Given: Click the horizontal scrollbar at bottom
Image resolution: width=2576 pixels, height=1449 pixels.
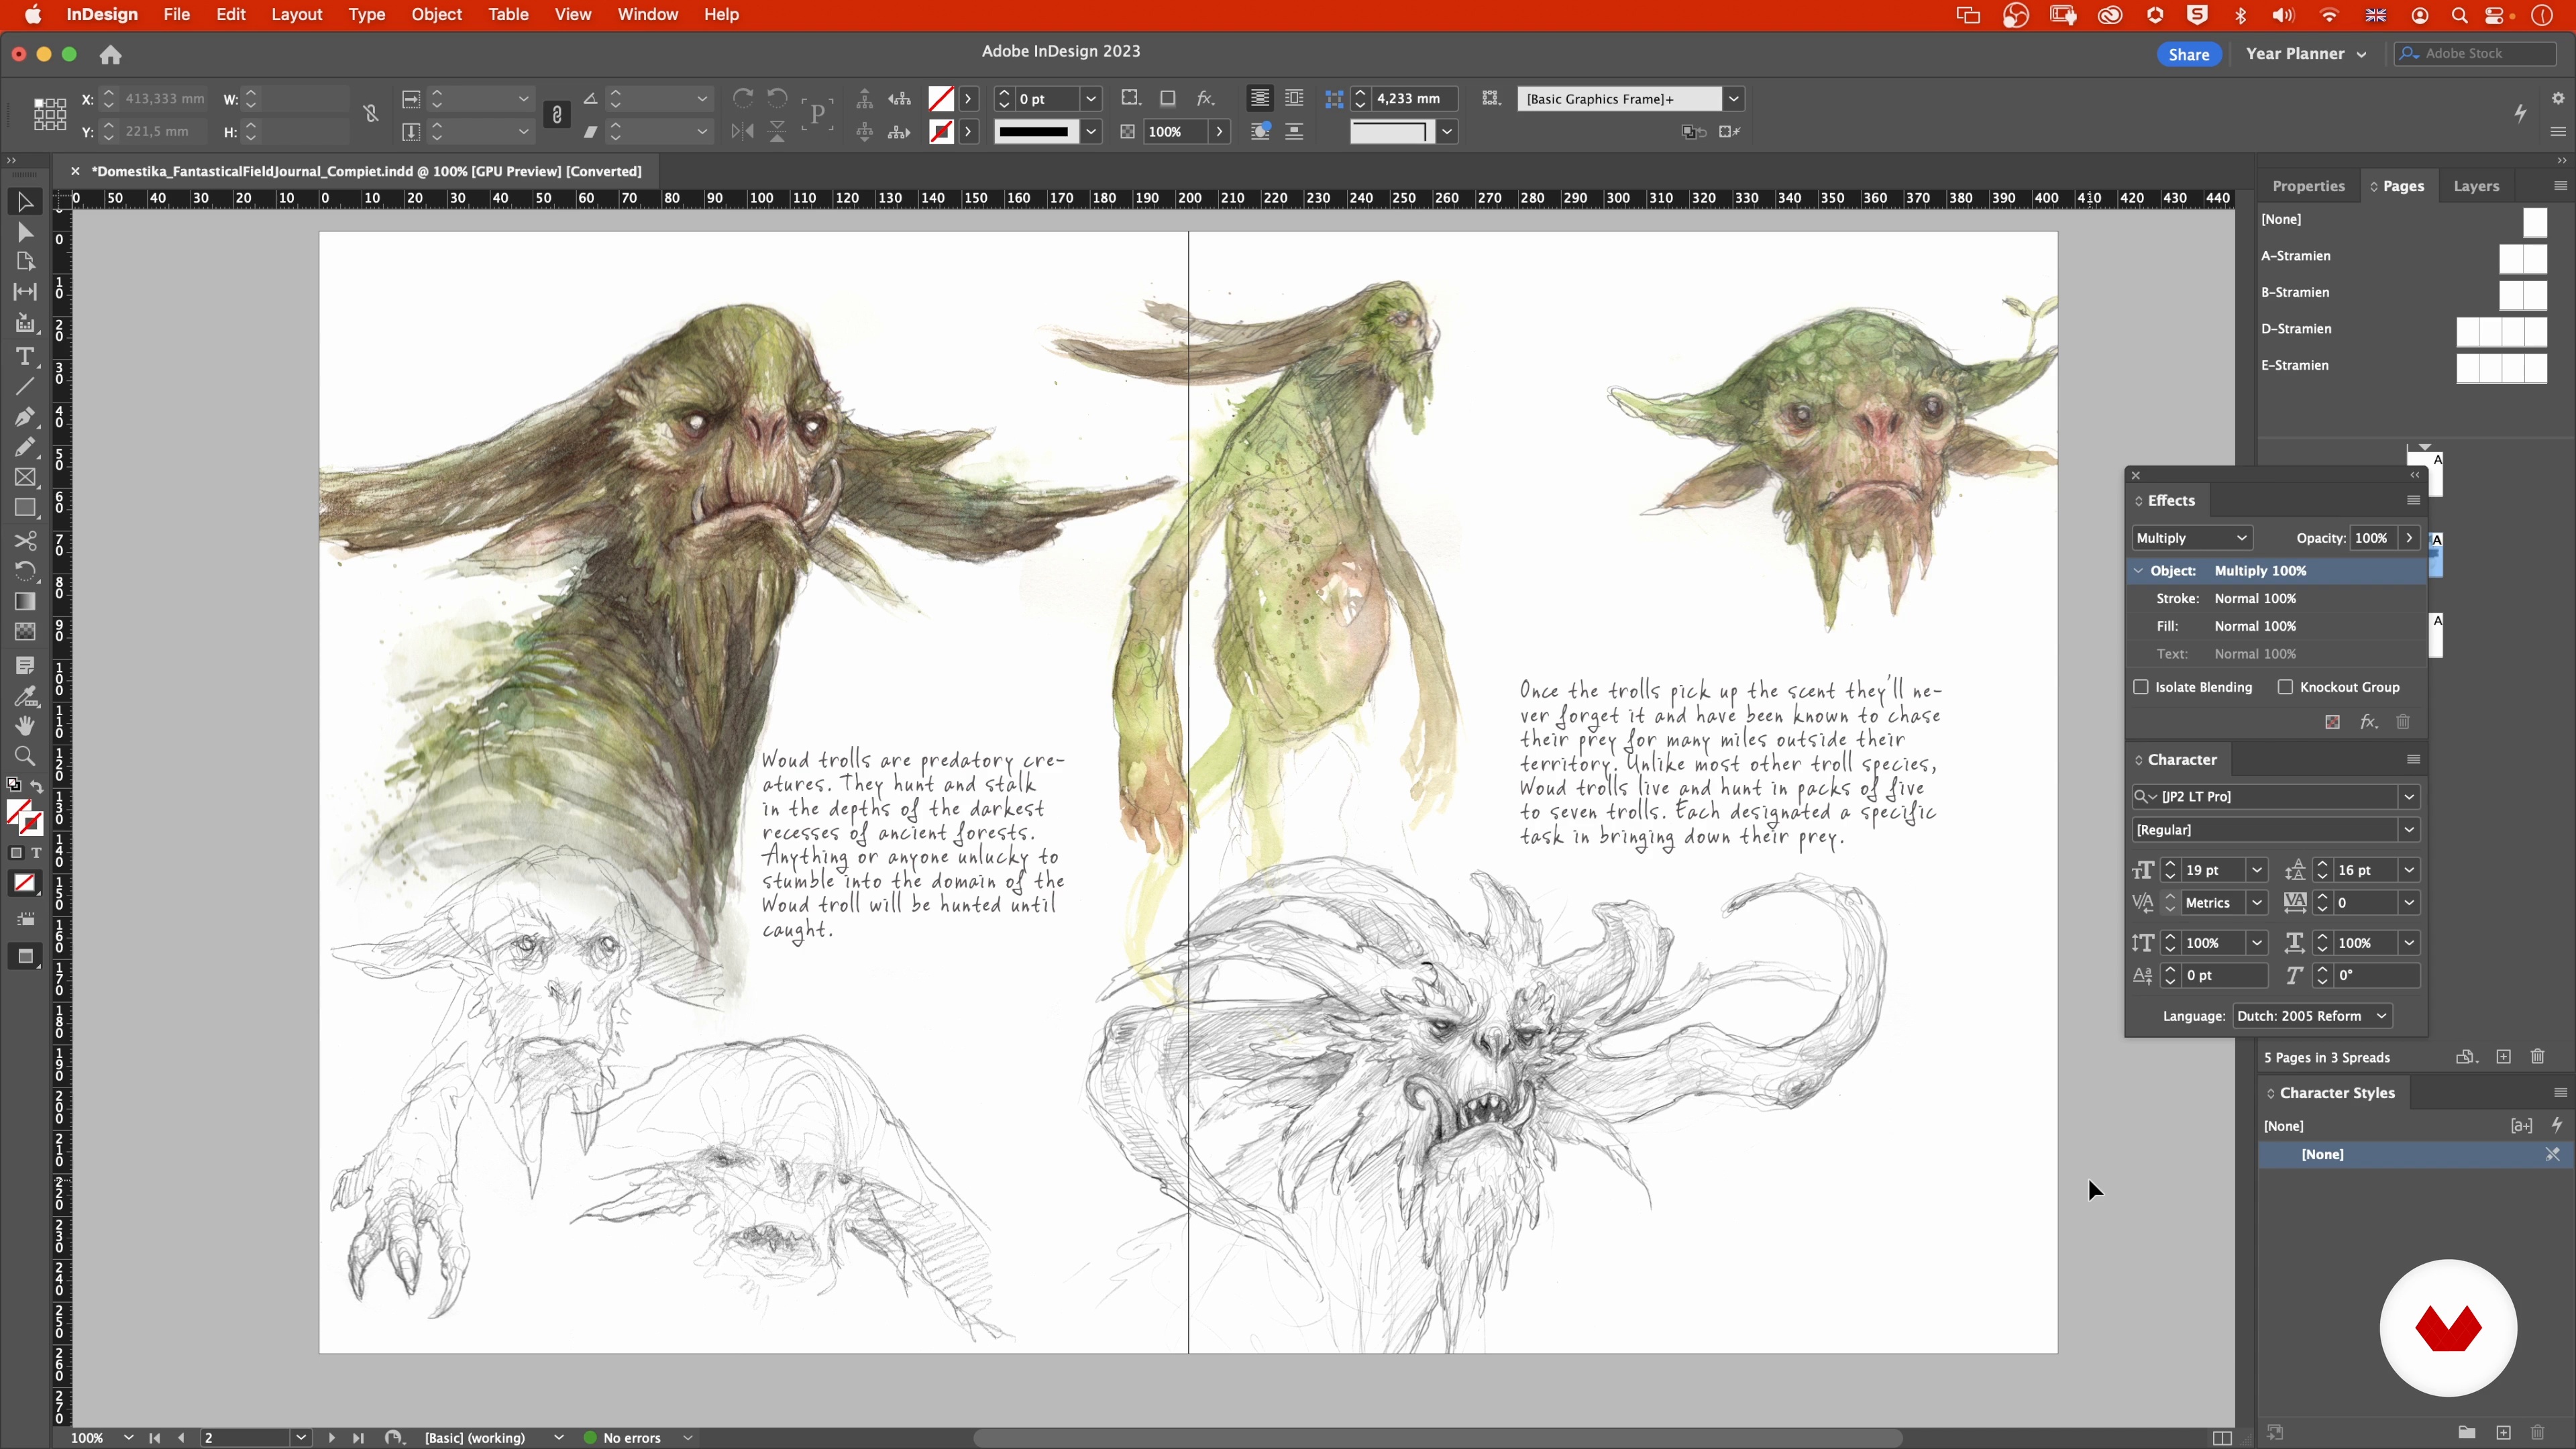Looking at the screenshot, I should 1437,1438.
